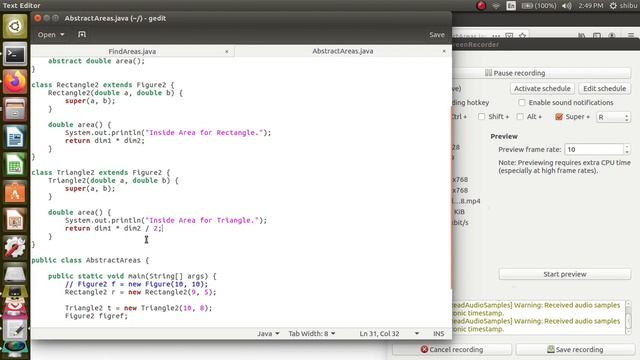The height and width of the screenshot is (360, 640).
Task: Save the file with the Save button
Action: (x=437, y=35)
